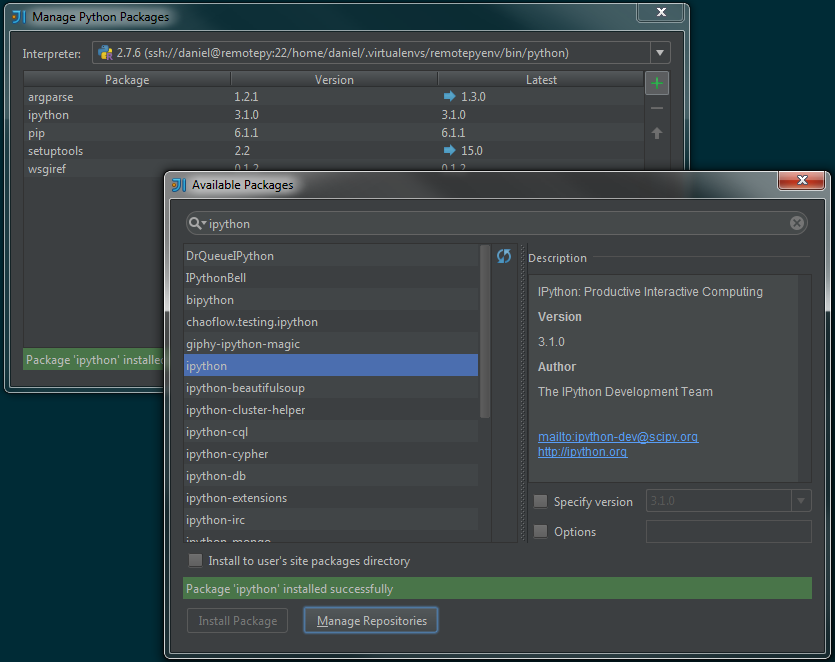
Task: Click the minus uninstall package icon
Action: pos(657,108)
